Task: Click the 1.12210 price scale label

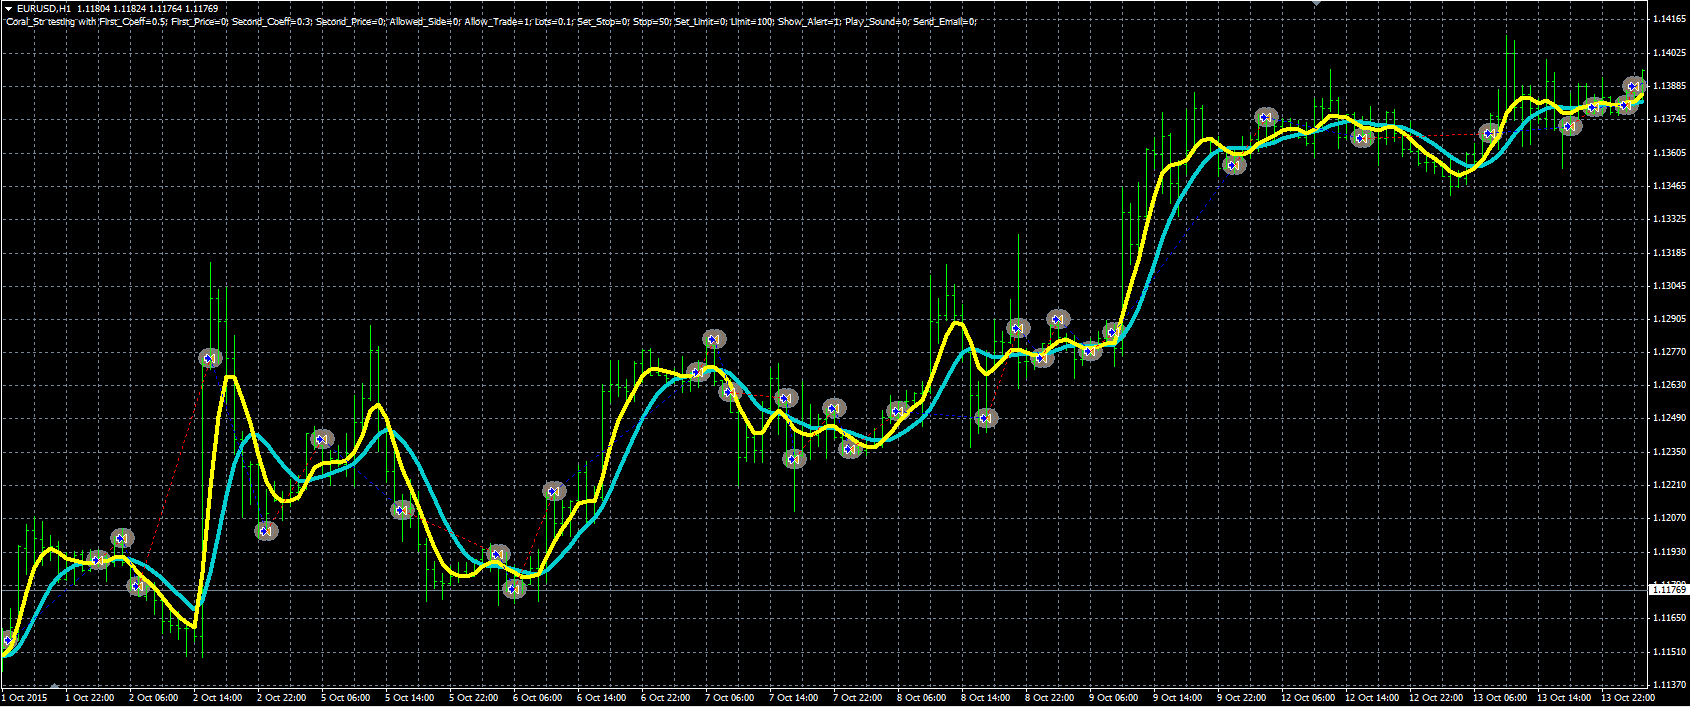Action: [x=1670, y=485]
